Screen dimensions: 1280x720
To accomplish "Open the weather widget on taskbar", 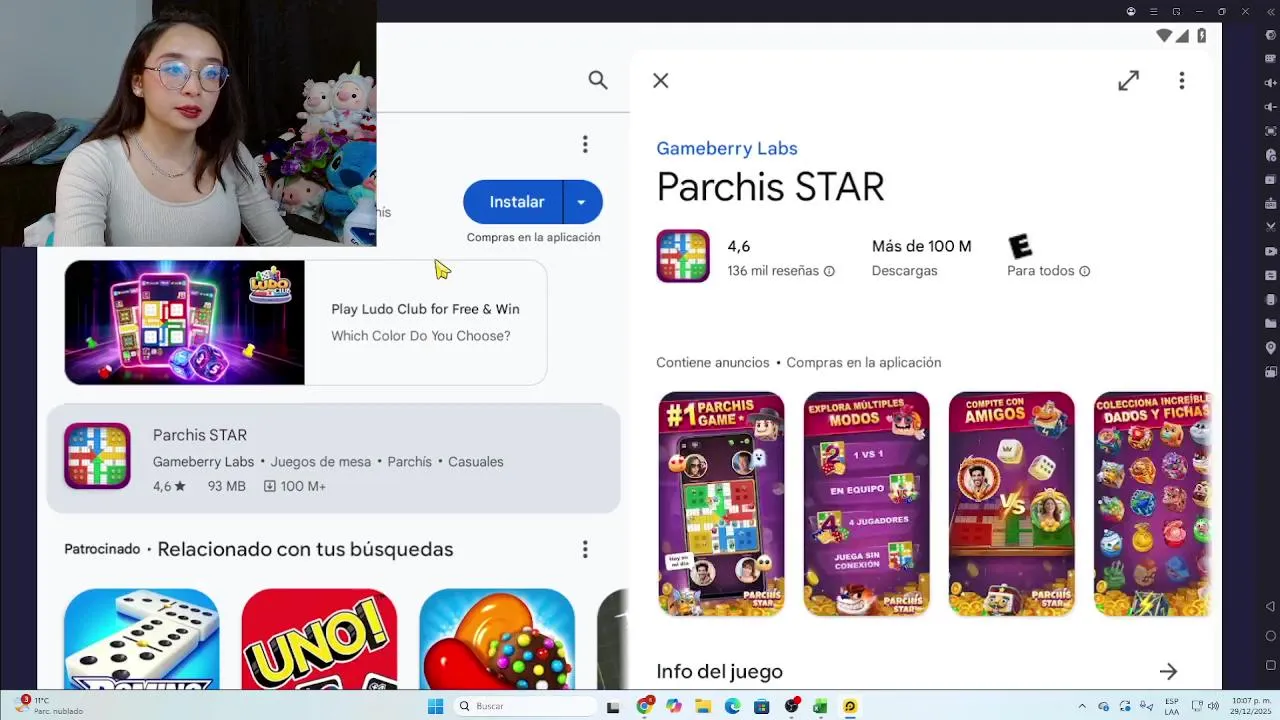I will click(x=50, y=705).
